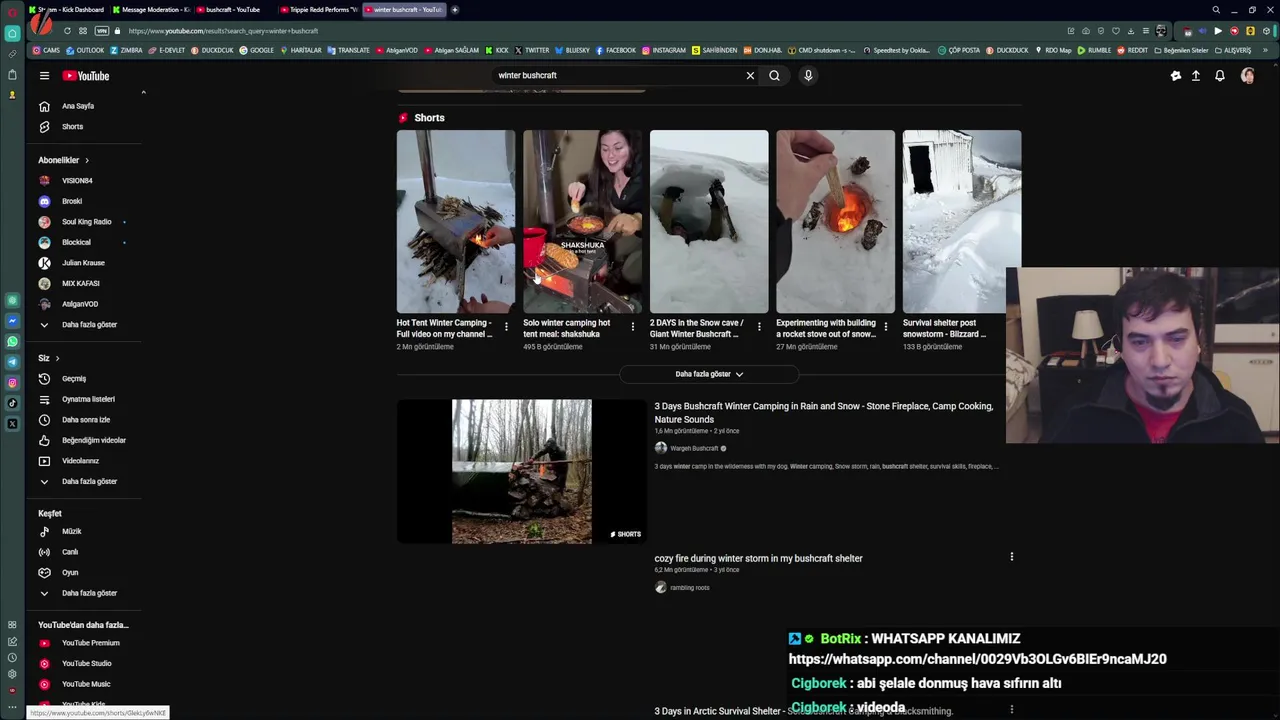Click the create/upload arrow icon
Screen dimensions: 1280x720
click(1196, 76)
